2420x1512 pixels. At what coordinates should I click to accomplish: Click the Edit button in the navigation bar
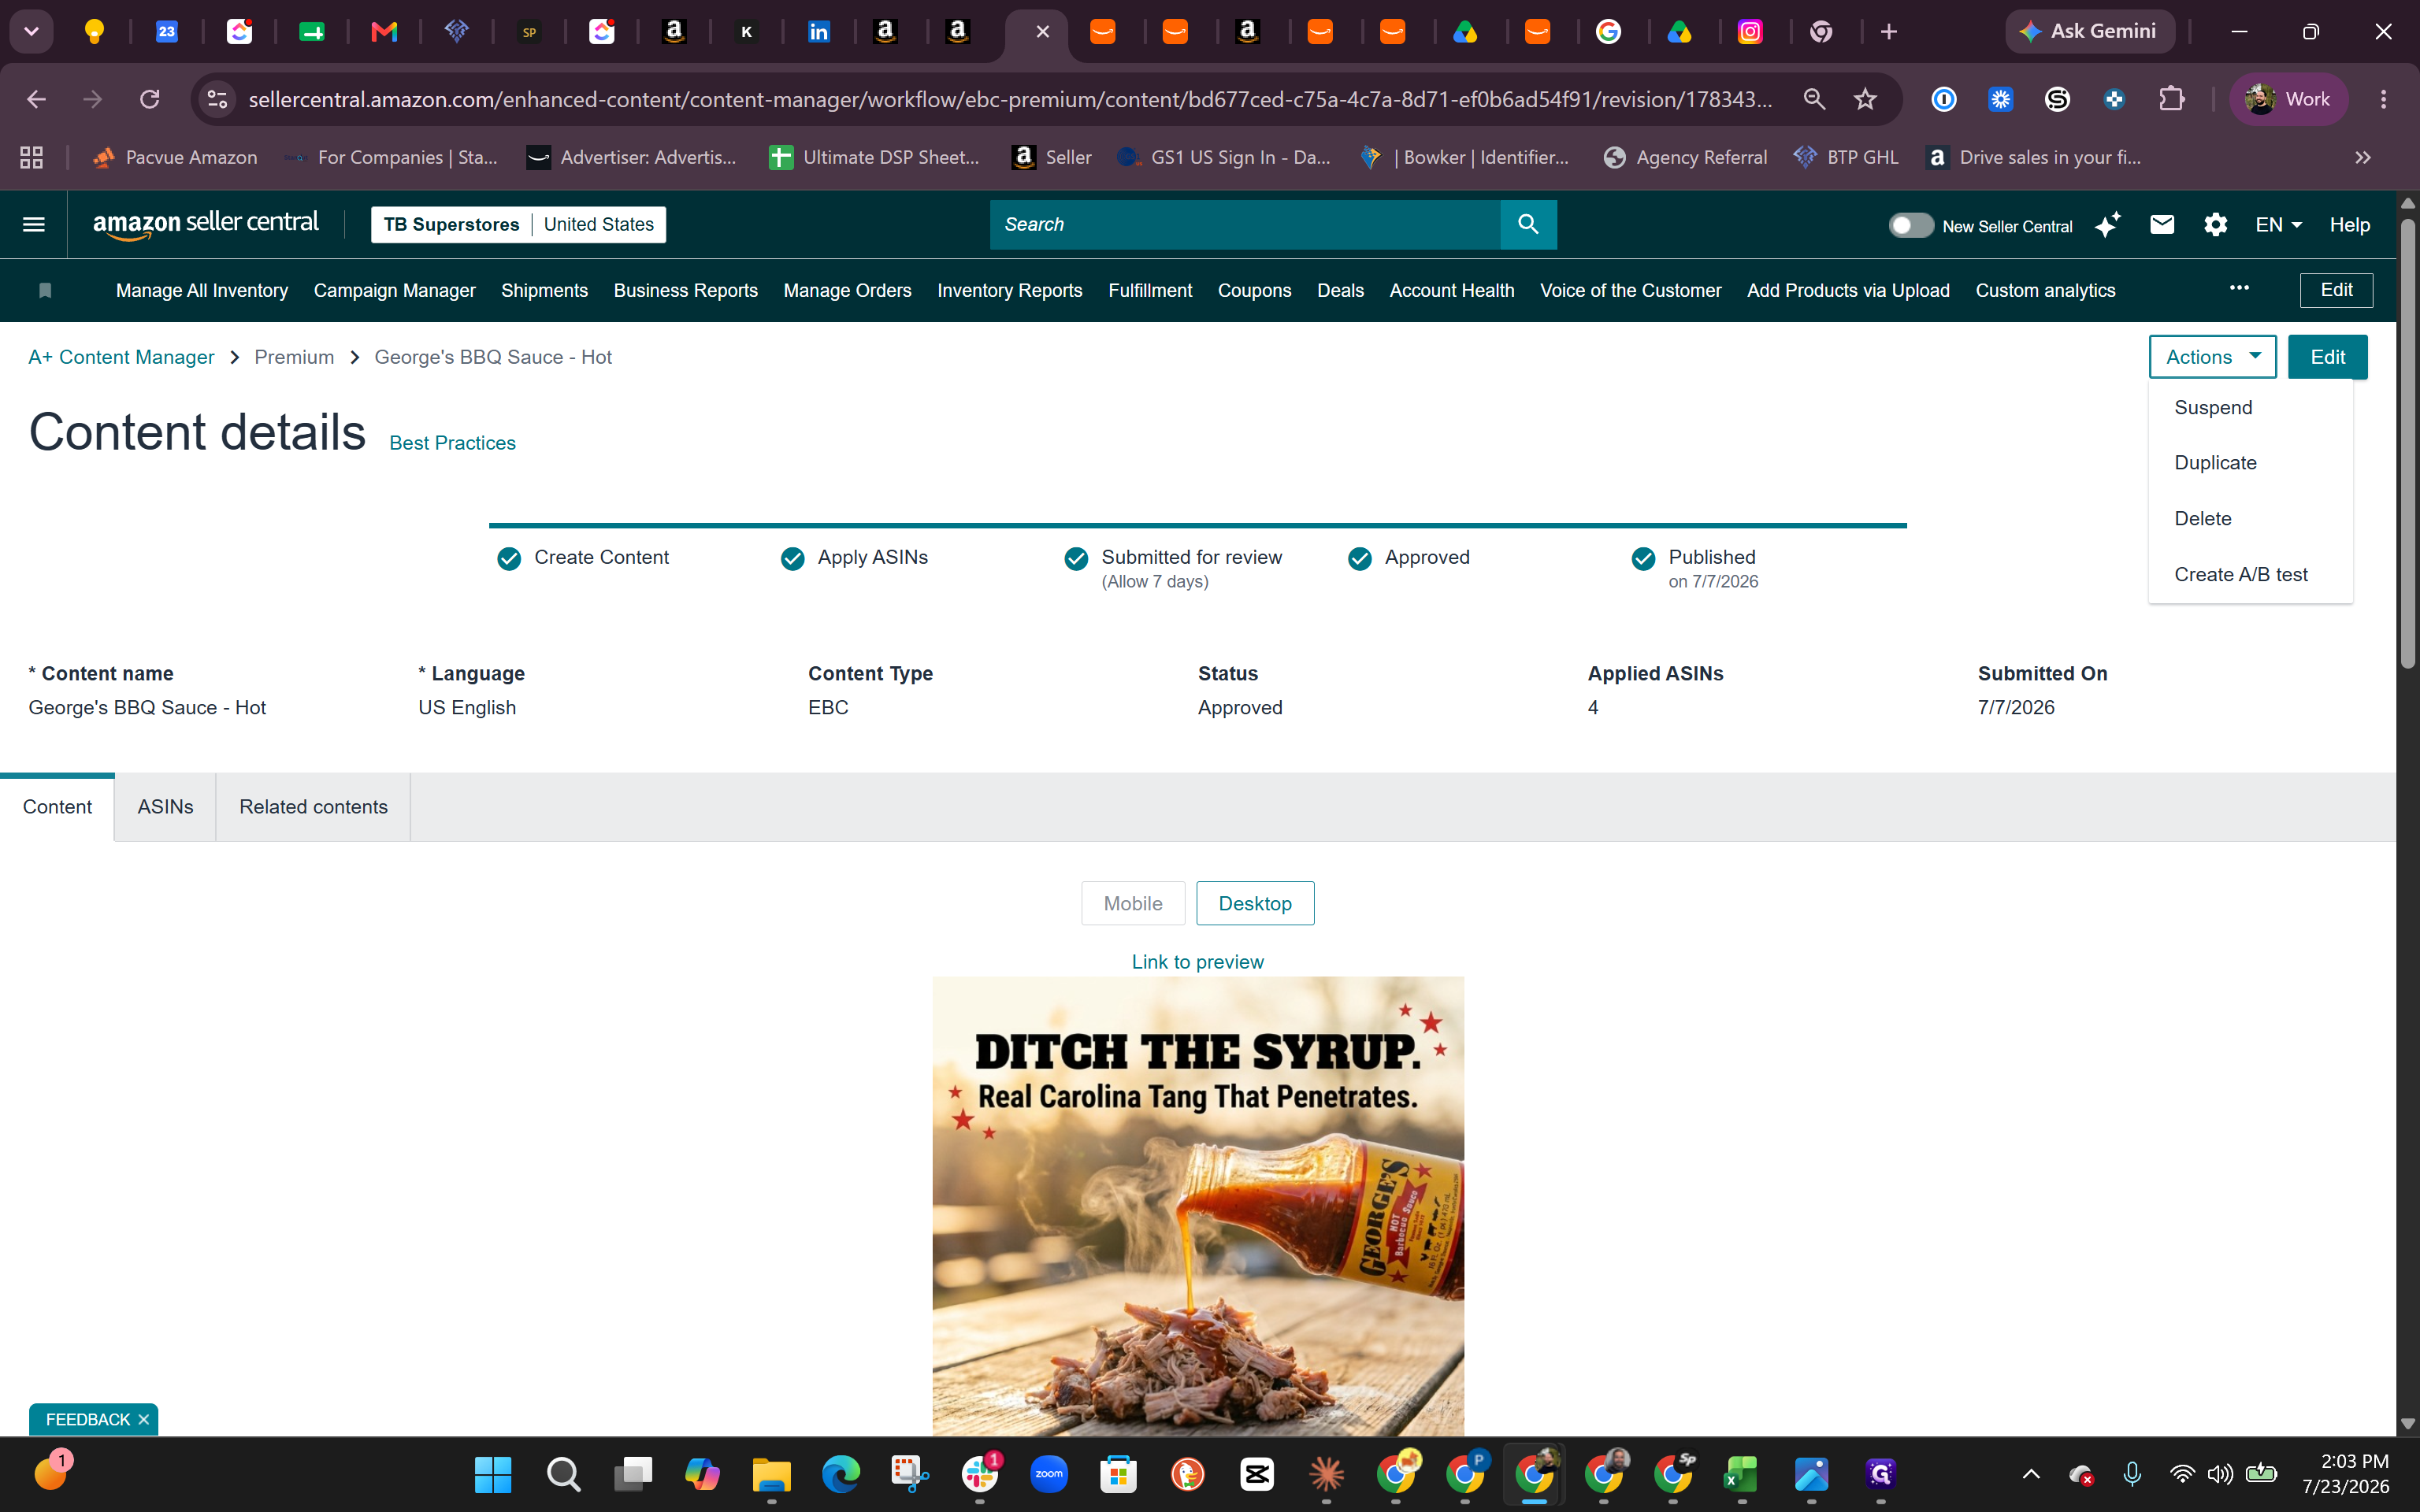[2336, 290]
